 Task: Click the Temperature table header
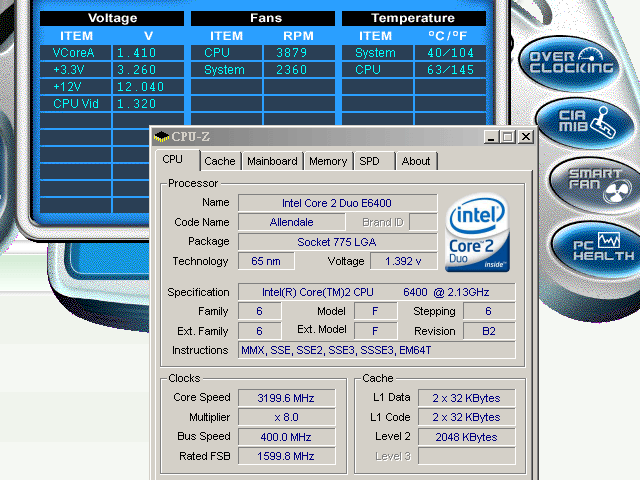(x=413, y=18)
